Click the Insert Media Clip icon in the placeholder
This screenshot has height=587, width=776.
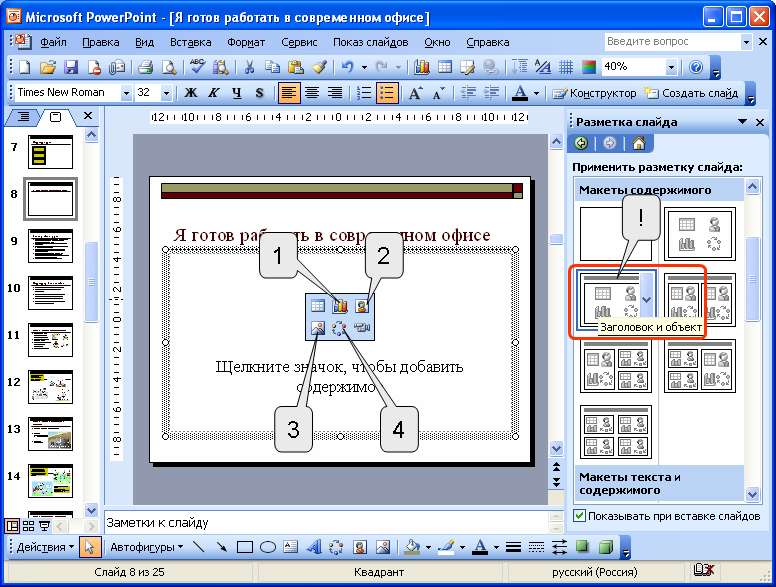[362, 328]
